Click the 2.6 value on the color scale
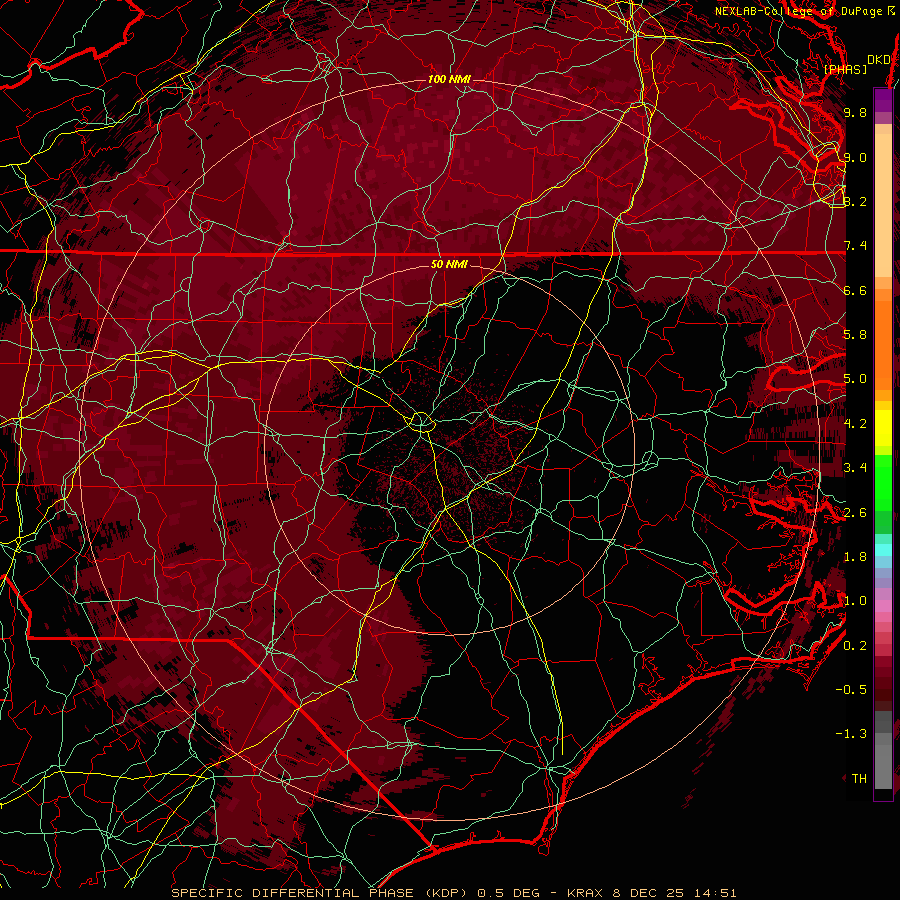This screenshot has height=900, width=900. (x=855, y=513)
